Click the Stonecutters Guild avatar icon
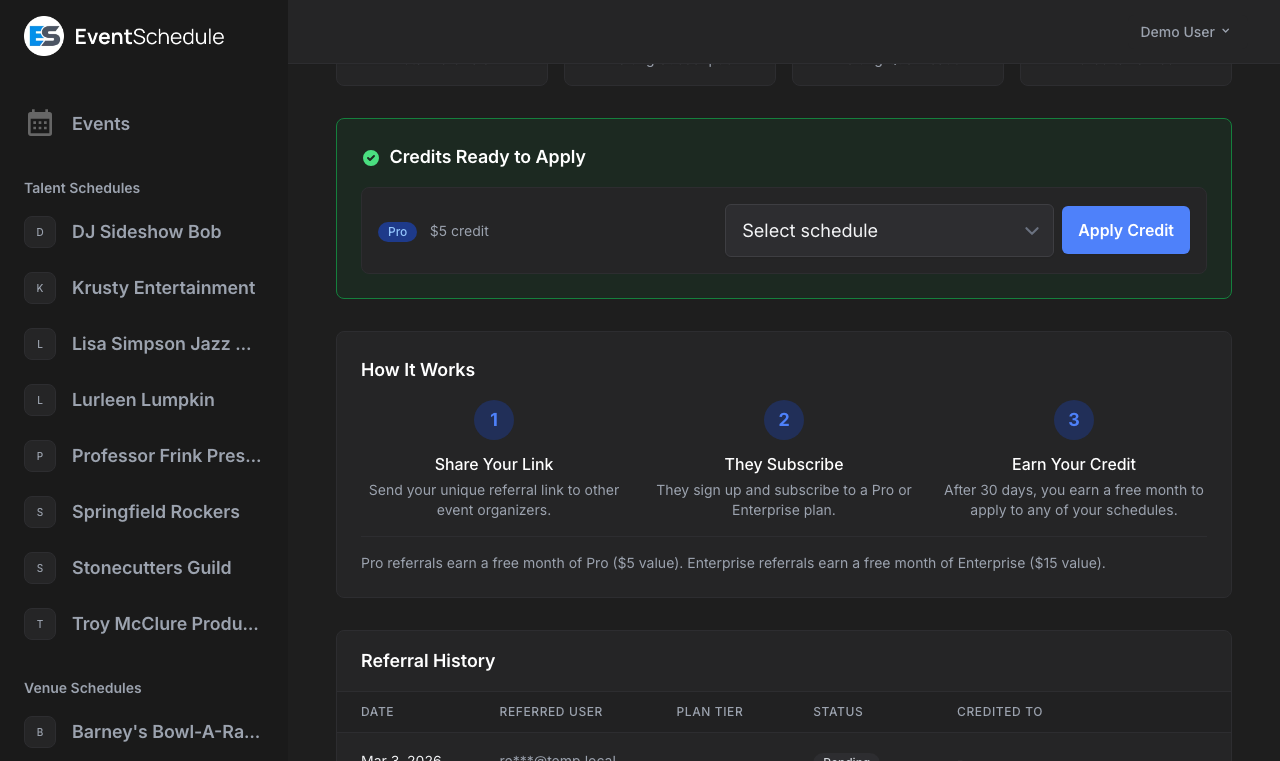This screenshot has height=761, width=1280. coord(39,568)
